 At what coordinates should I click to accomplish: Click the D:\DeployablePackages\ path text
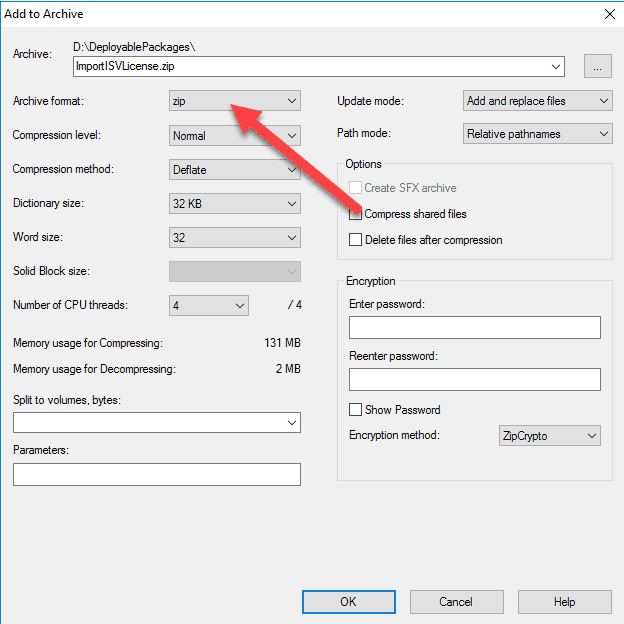pos(134,47)
